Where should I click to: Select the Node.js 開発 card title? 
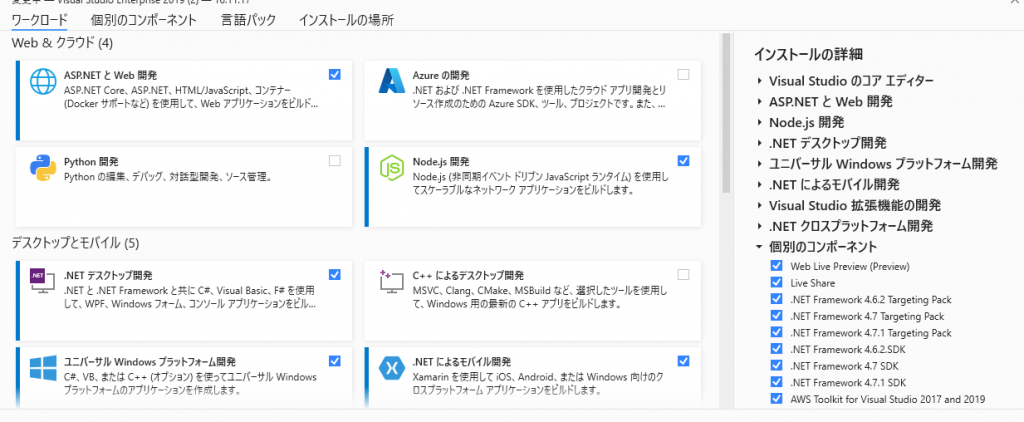click(x=441, y=161)
